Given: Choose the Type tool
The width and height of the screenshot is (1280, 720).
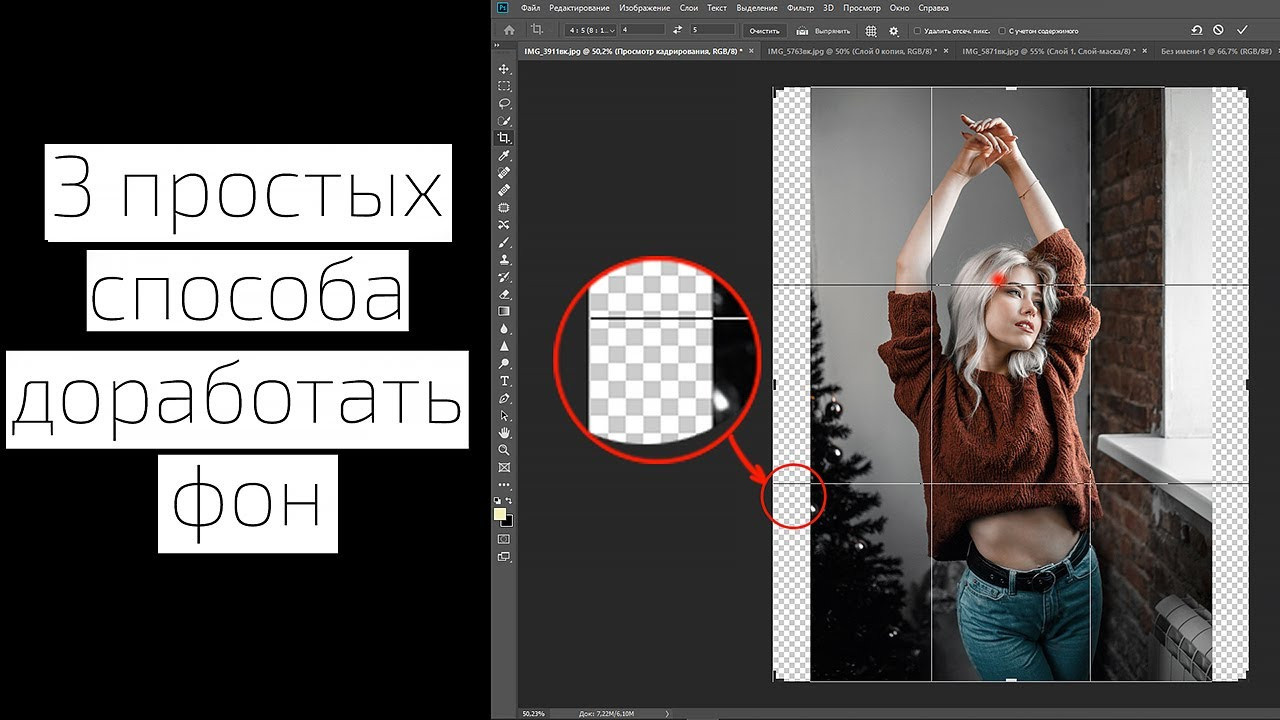Looking at the screenshot, I should [505, 381].
